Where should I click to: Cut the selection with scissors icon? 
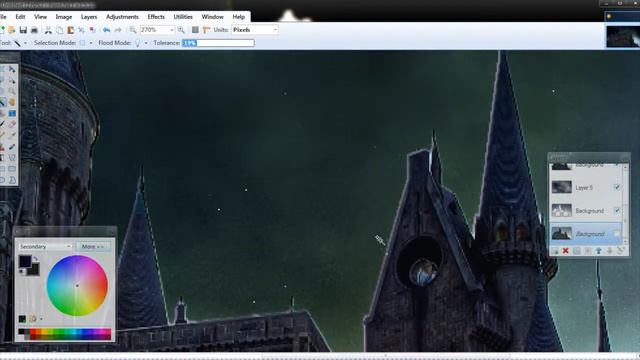[x=48, y=30]
